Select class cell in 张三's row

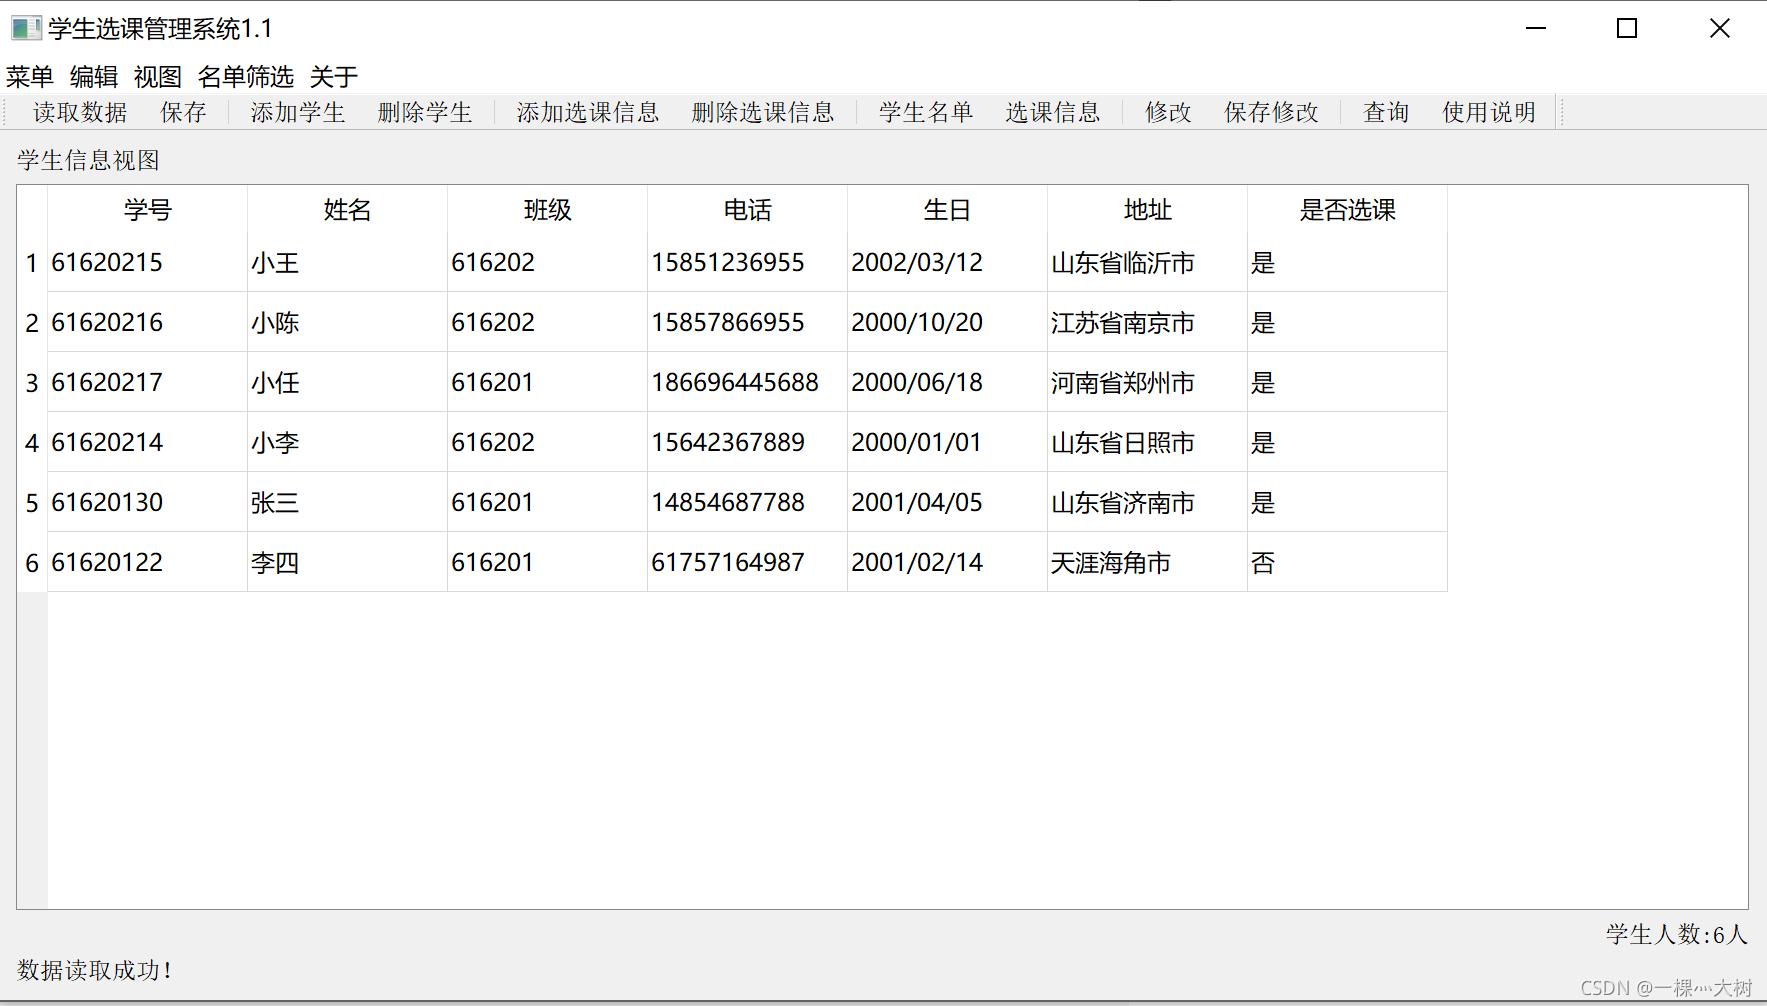pyautogui.click(x=547, y=503)
